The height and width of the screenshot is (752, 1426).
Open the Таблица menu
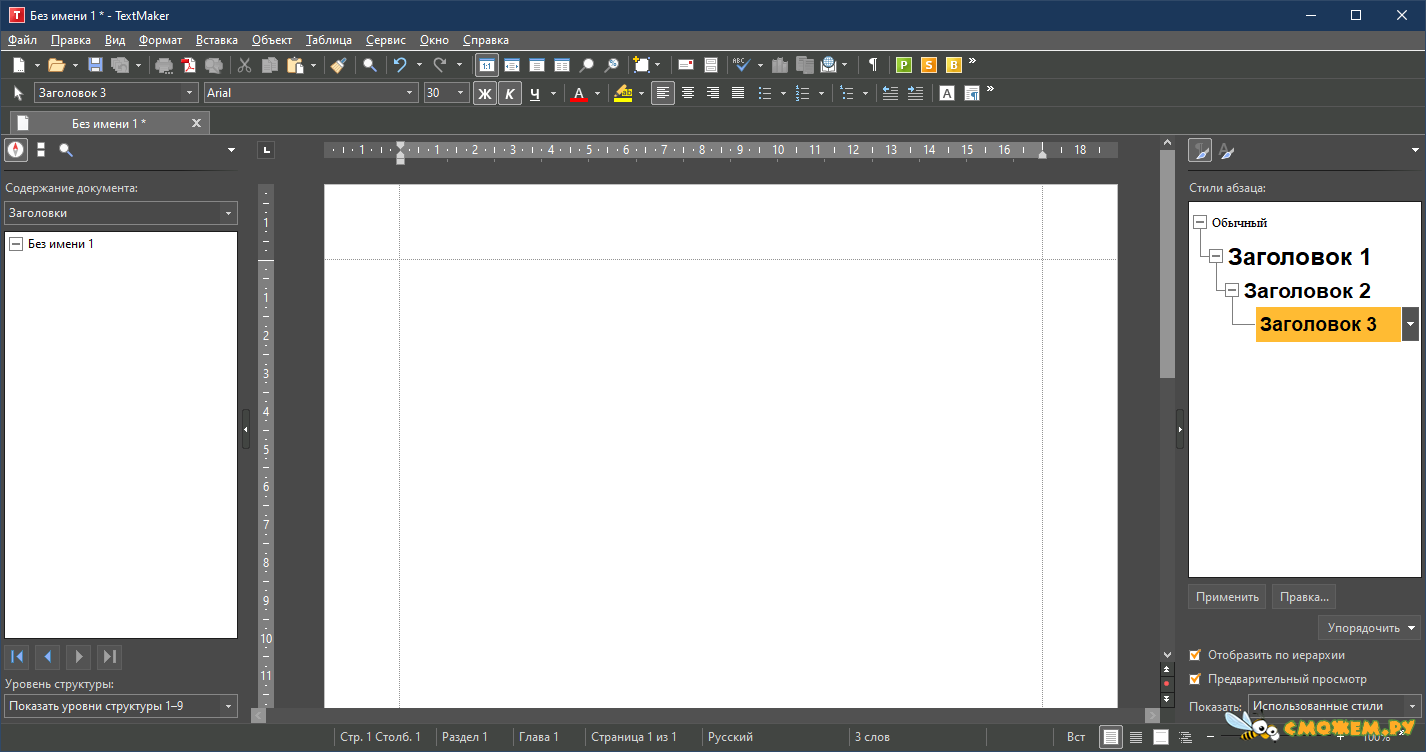(329, 40)
